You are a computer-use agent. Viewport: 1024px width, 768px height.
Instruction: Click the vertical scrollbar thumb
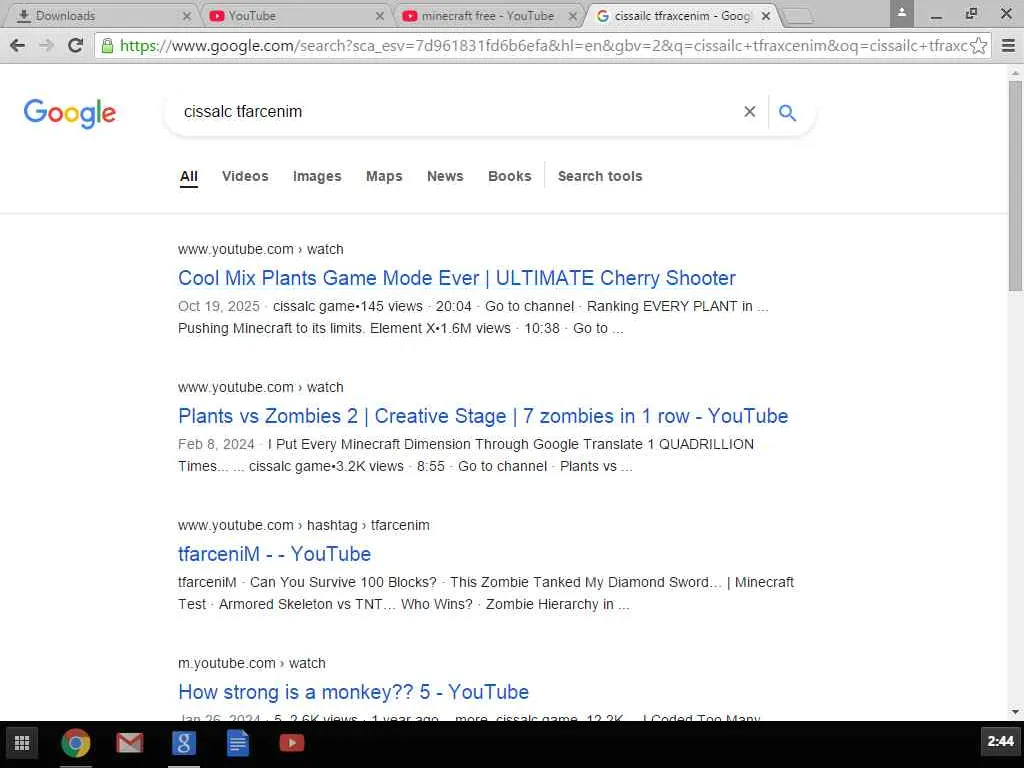(1016, 186)
